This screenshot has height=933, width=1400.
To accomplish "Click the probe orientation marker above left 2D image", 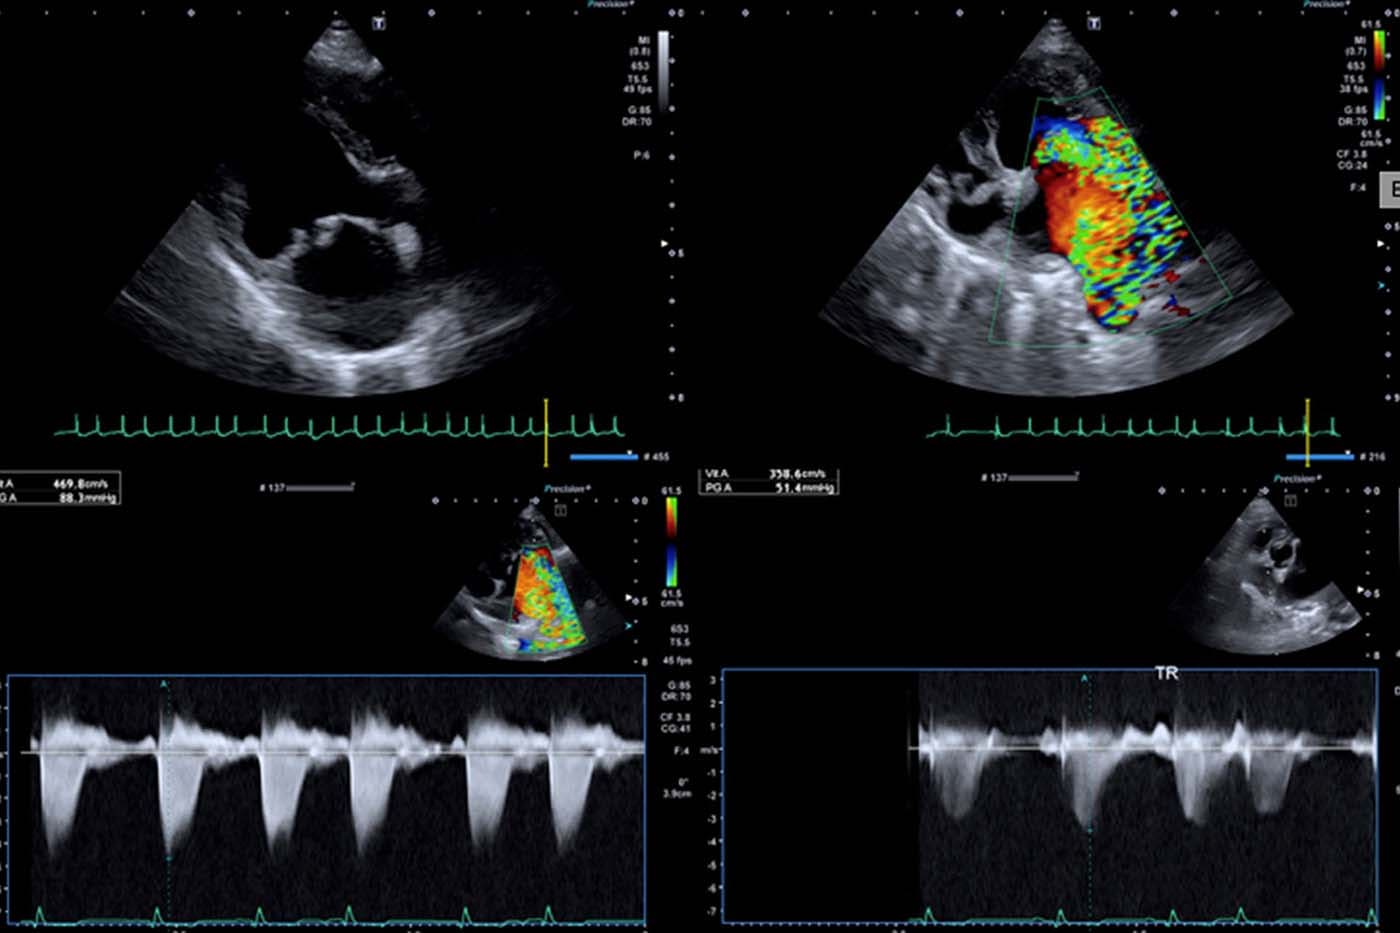I will pyautogui.click(x=379, y=23).
